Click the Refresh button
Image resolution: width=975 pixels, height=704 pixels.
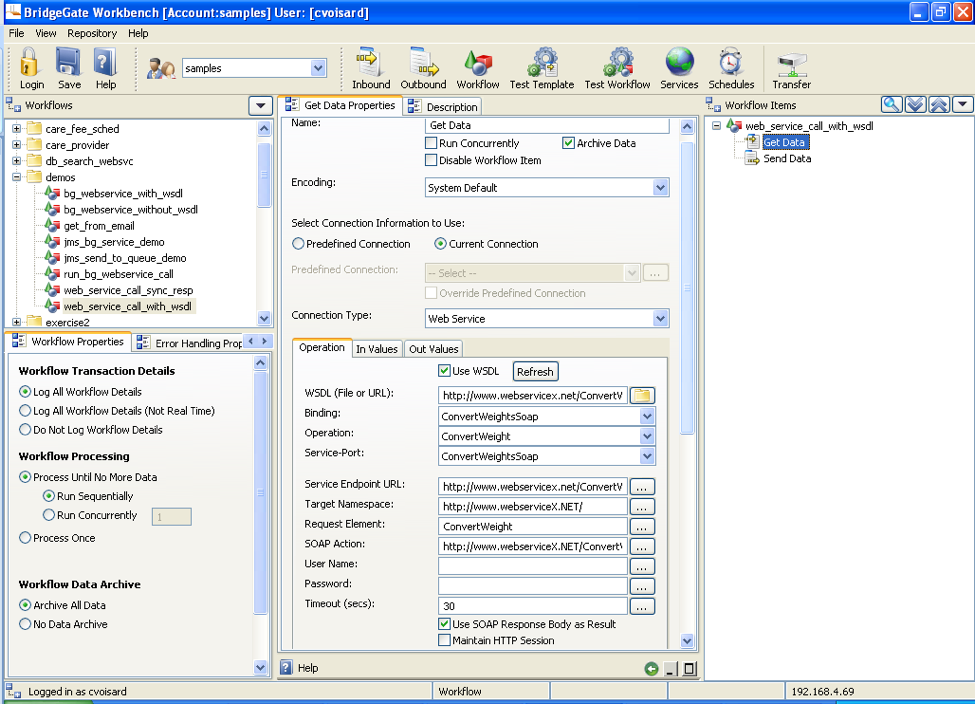coord(535,372)
